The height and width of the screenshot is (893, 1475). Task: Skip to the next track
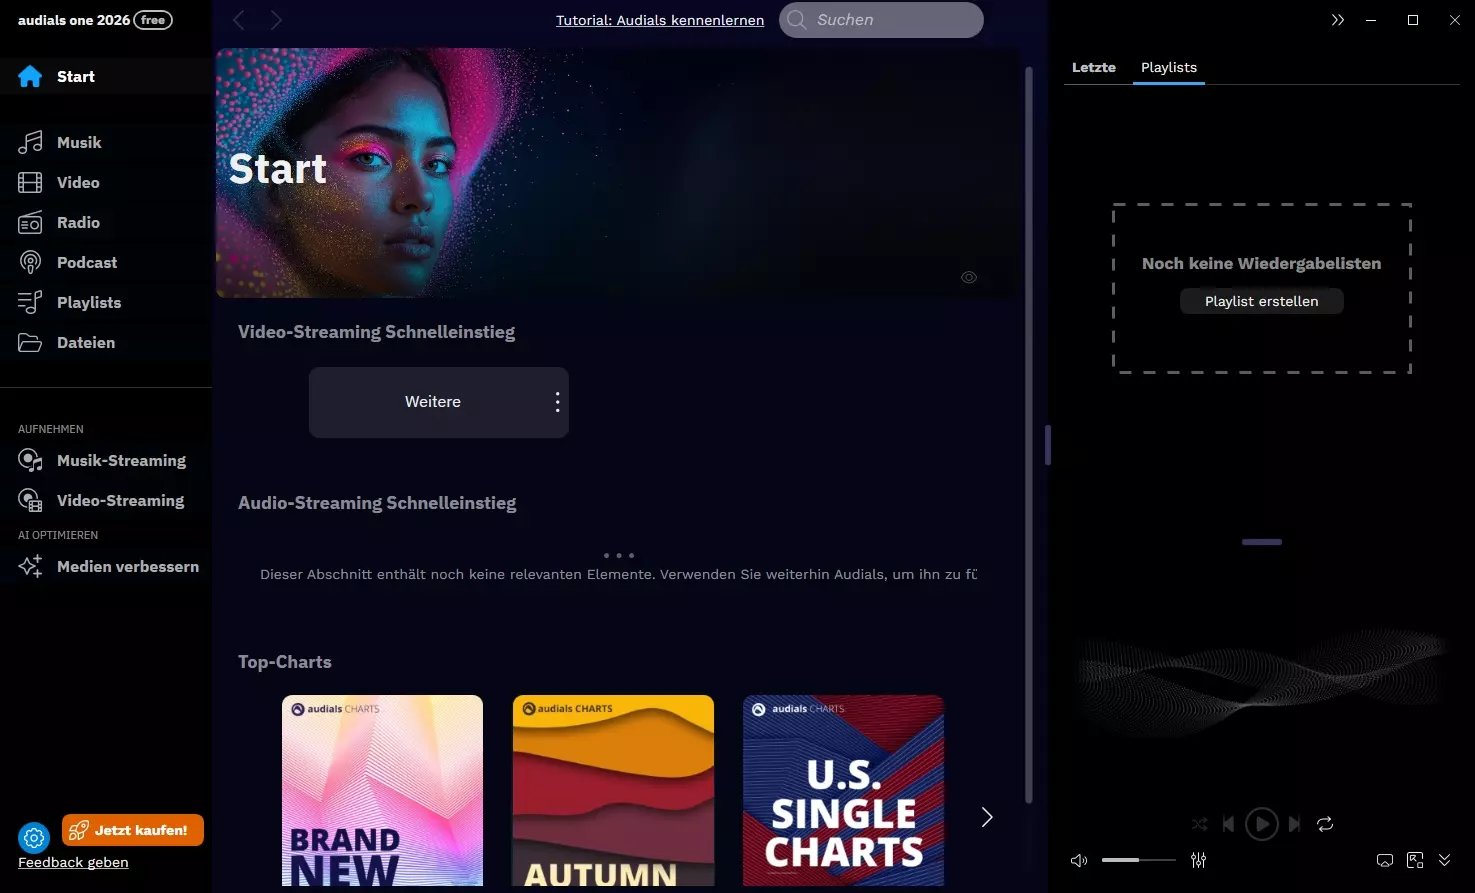pos(1295,824)
